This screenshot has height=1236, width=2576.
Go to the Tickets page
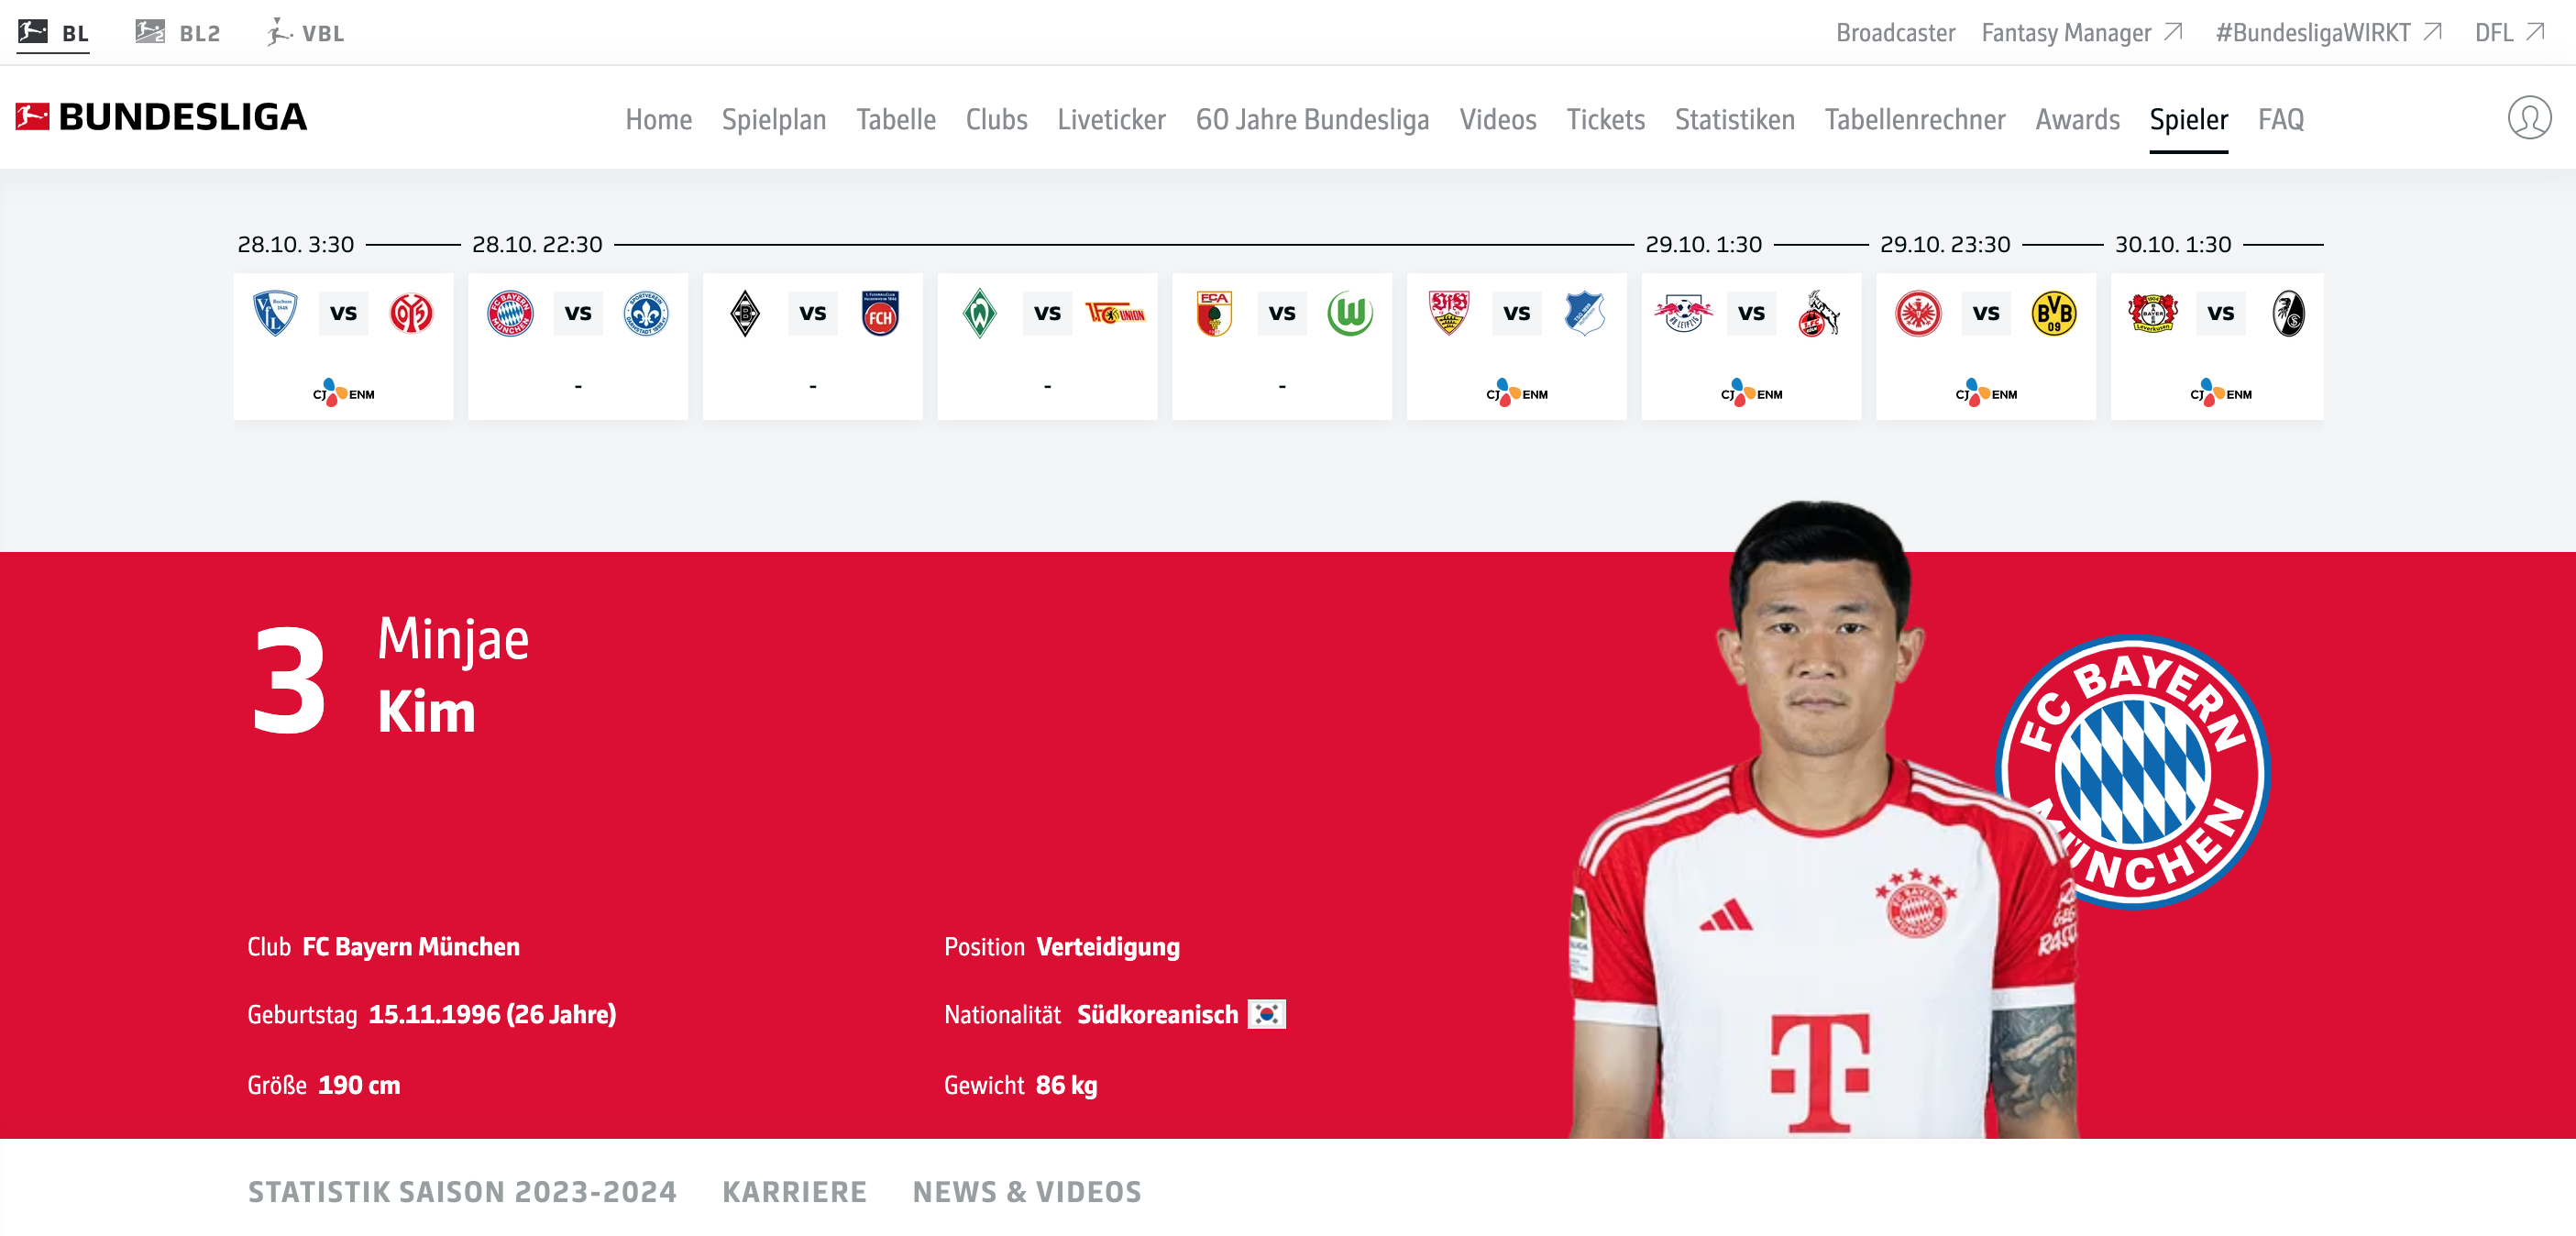(1605, 119)
